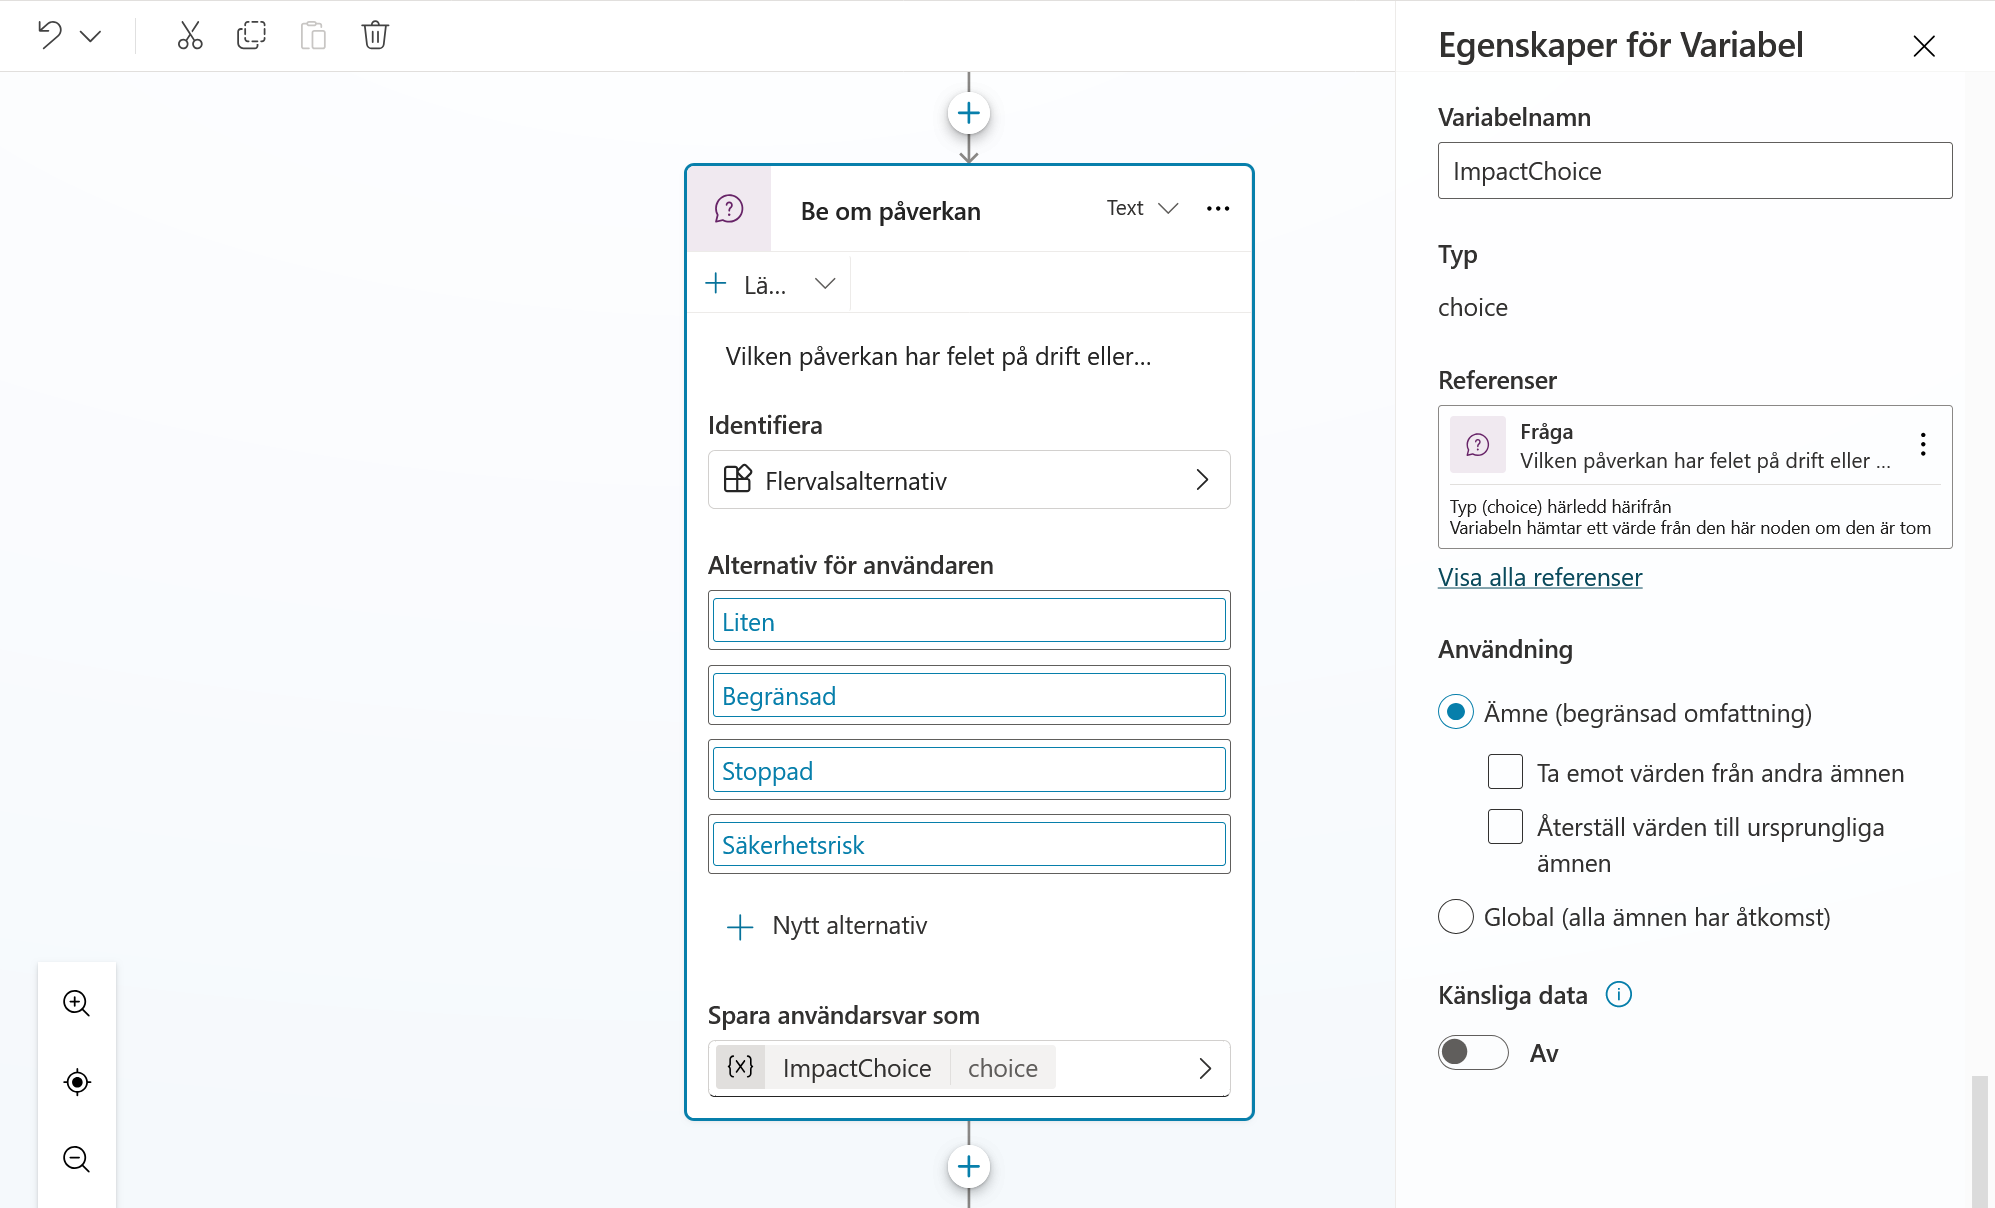Screen dimensions: 1995x1208
Task: Click the recenter canvas target icon
Action: coord(77,1082)
